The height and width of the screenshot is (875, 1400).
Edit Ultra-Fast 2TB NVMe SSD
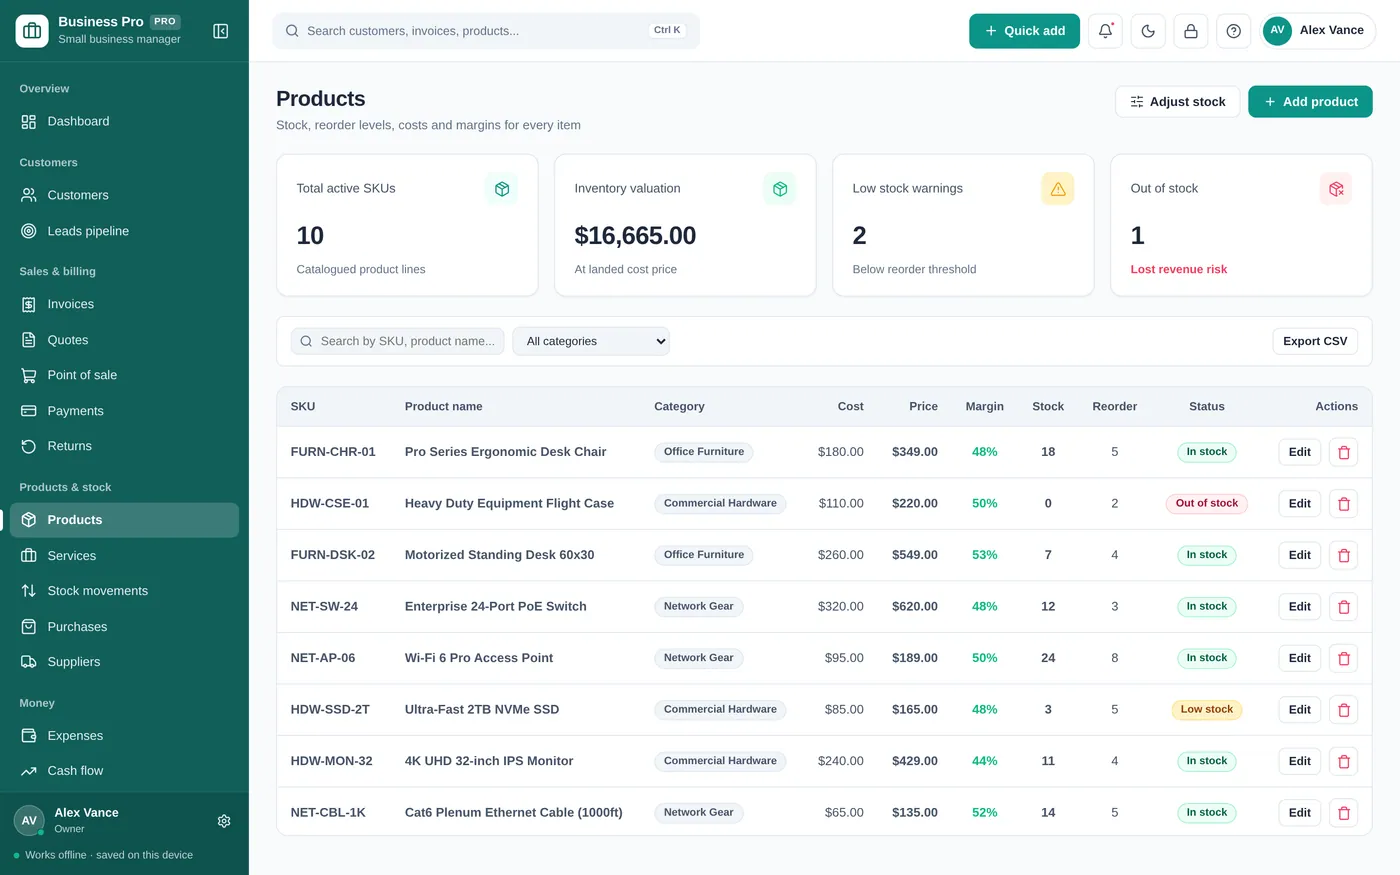pyautogui.click(x=1299, y=710)
